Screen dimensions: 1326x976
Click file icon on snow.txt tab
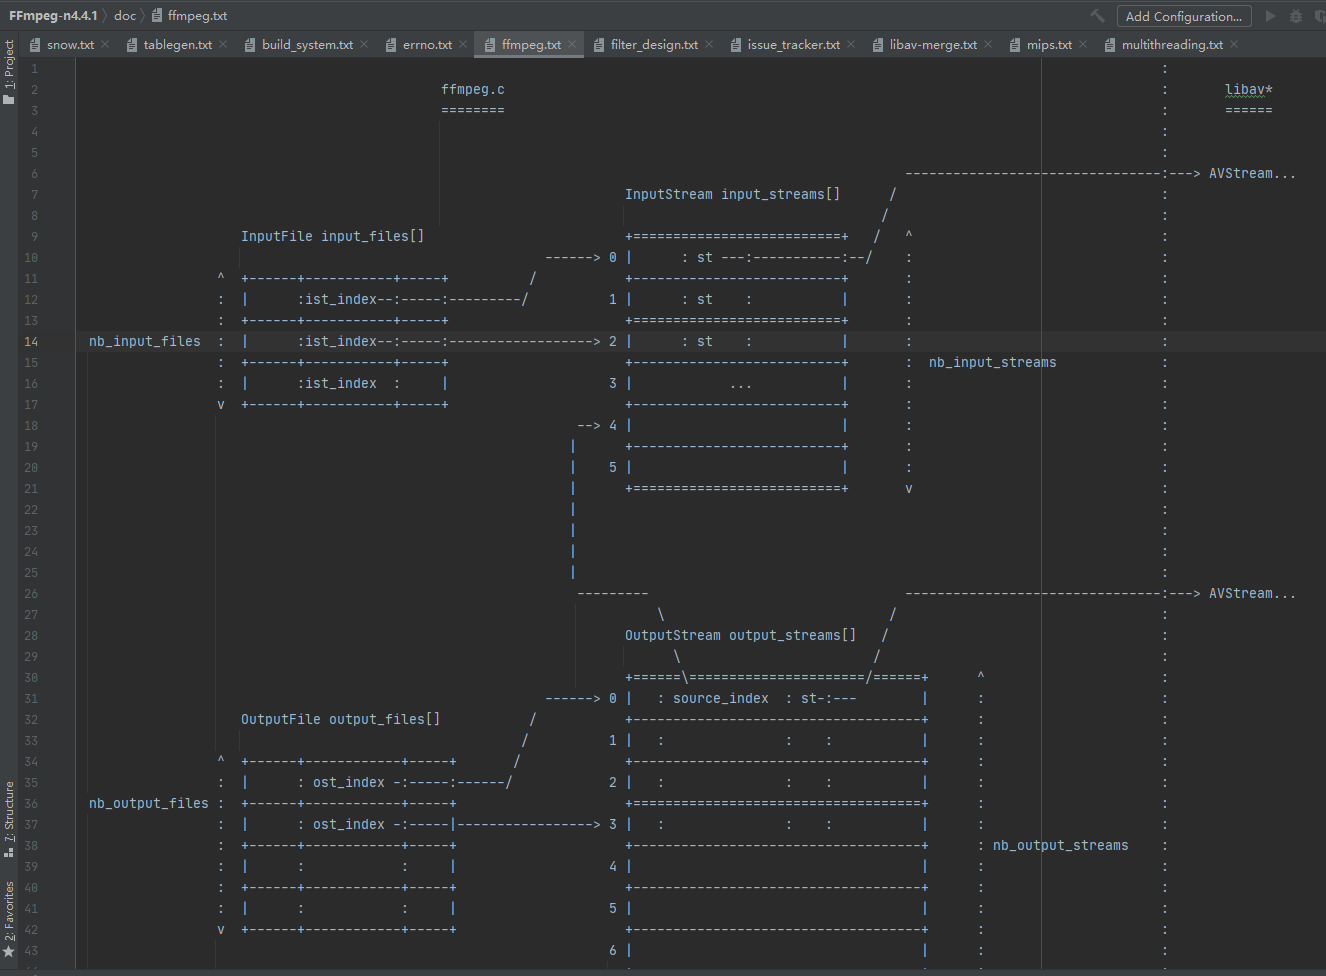click(35, 44)
